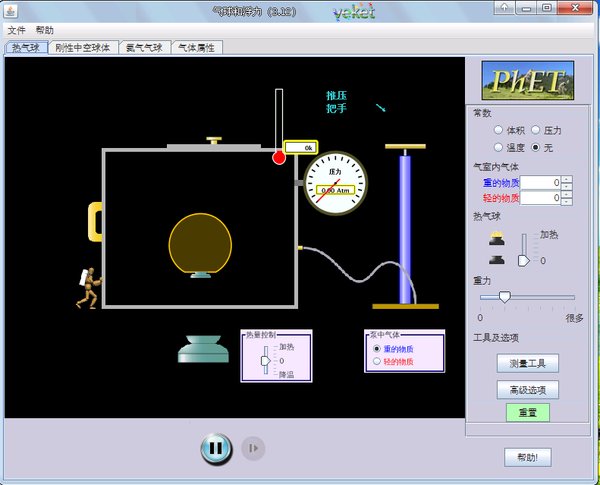The width and height of the screenshot is (600, 485).
Task: Open the 文件 menu
Action: coord(16,31)
